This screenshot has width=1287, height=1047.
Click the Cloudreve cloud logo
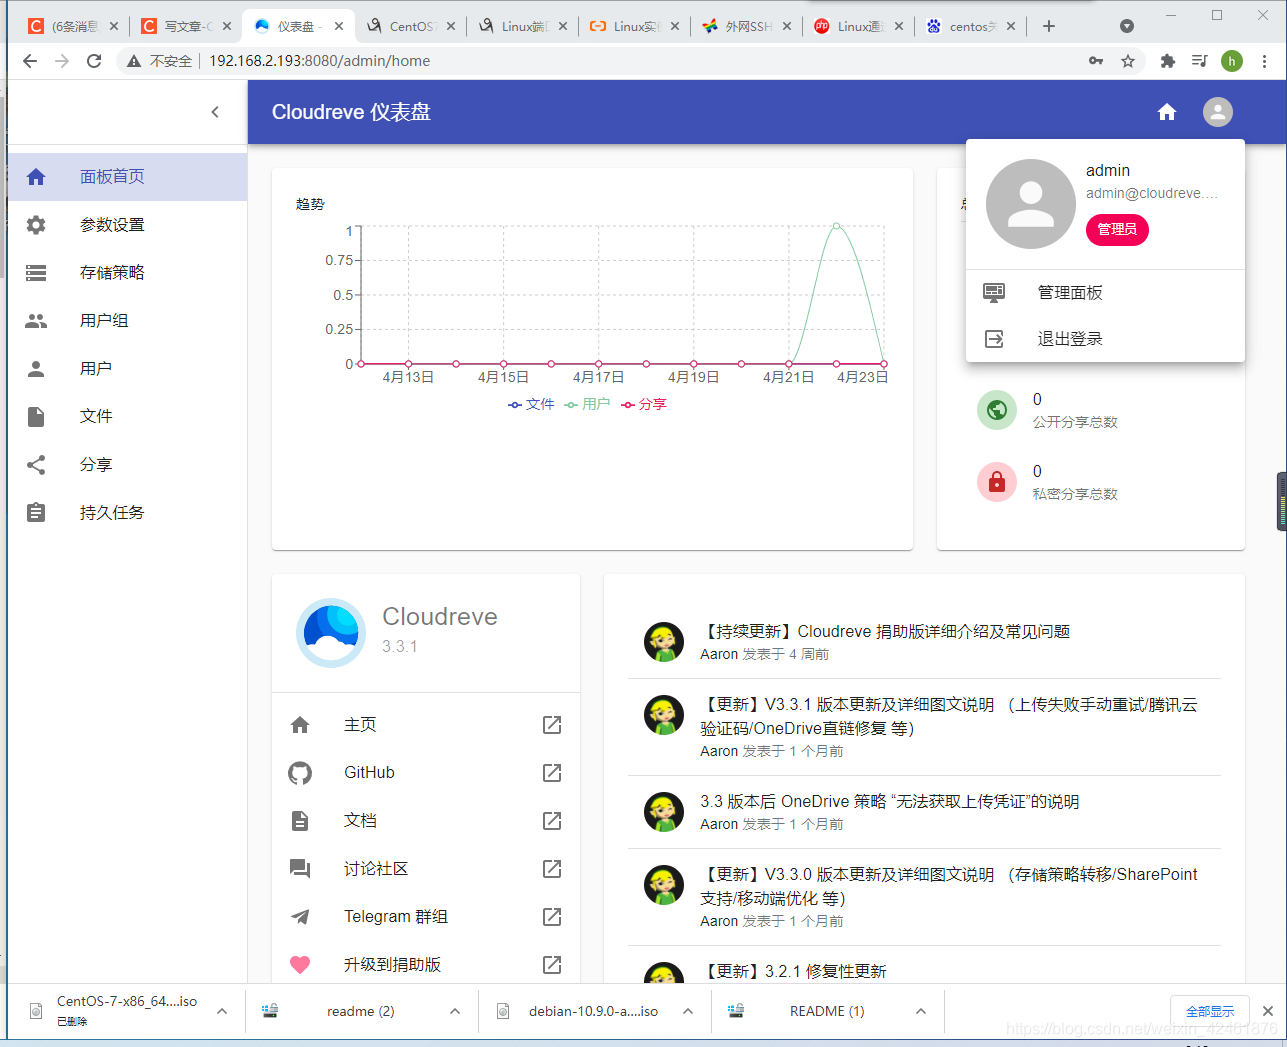click(331, 633)
